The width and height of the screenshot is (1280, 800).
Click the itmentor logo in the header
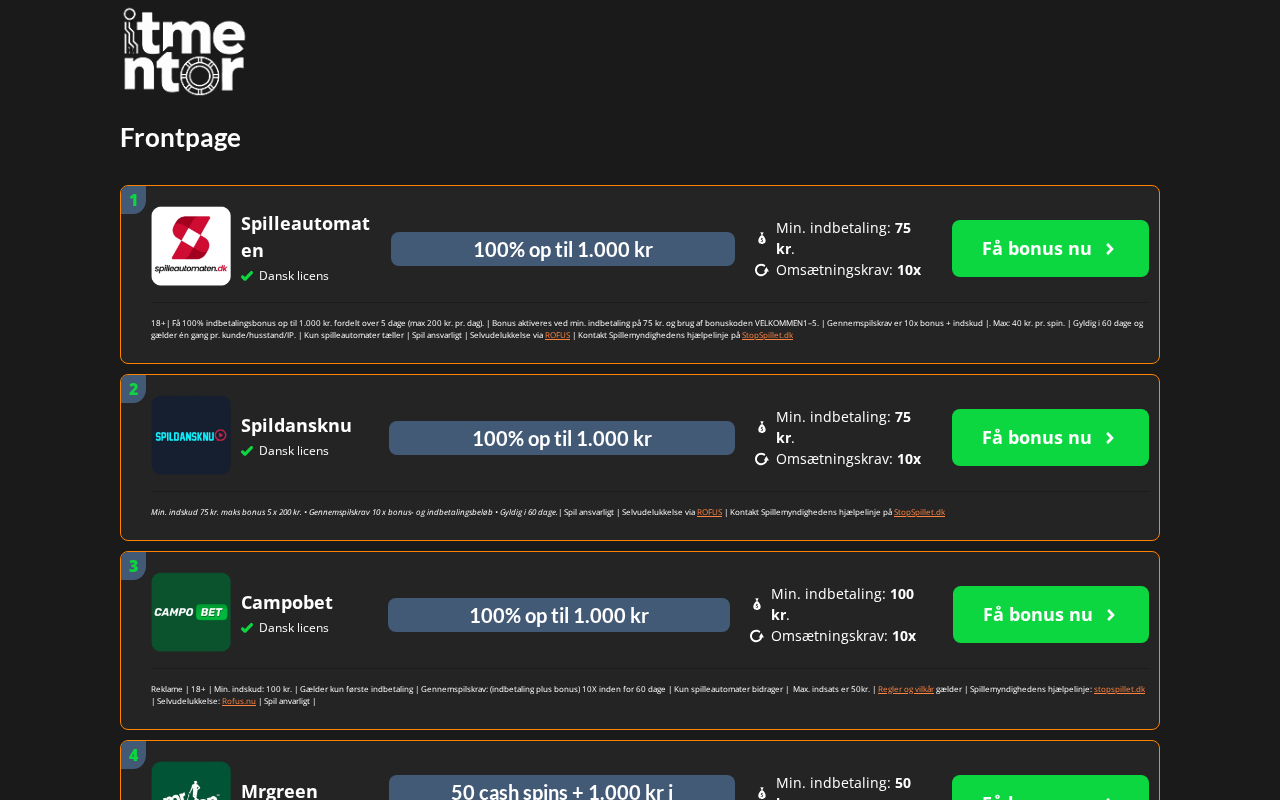click(x=184, y=51)
